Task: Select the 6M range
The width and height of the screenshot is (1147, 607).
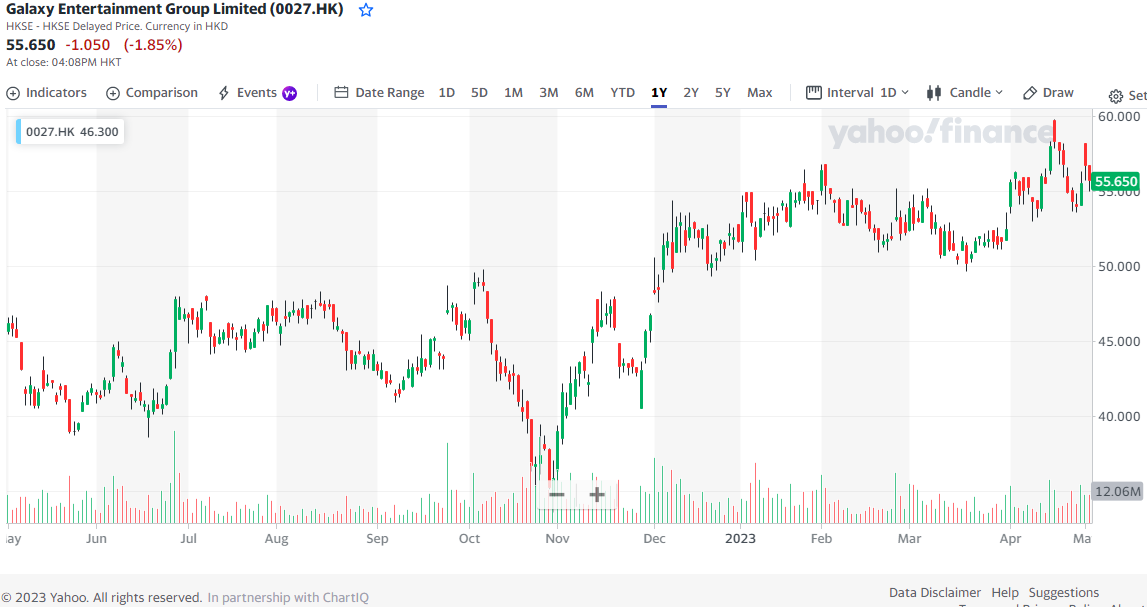Action: pyautogui.click(x=584, y=93)
